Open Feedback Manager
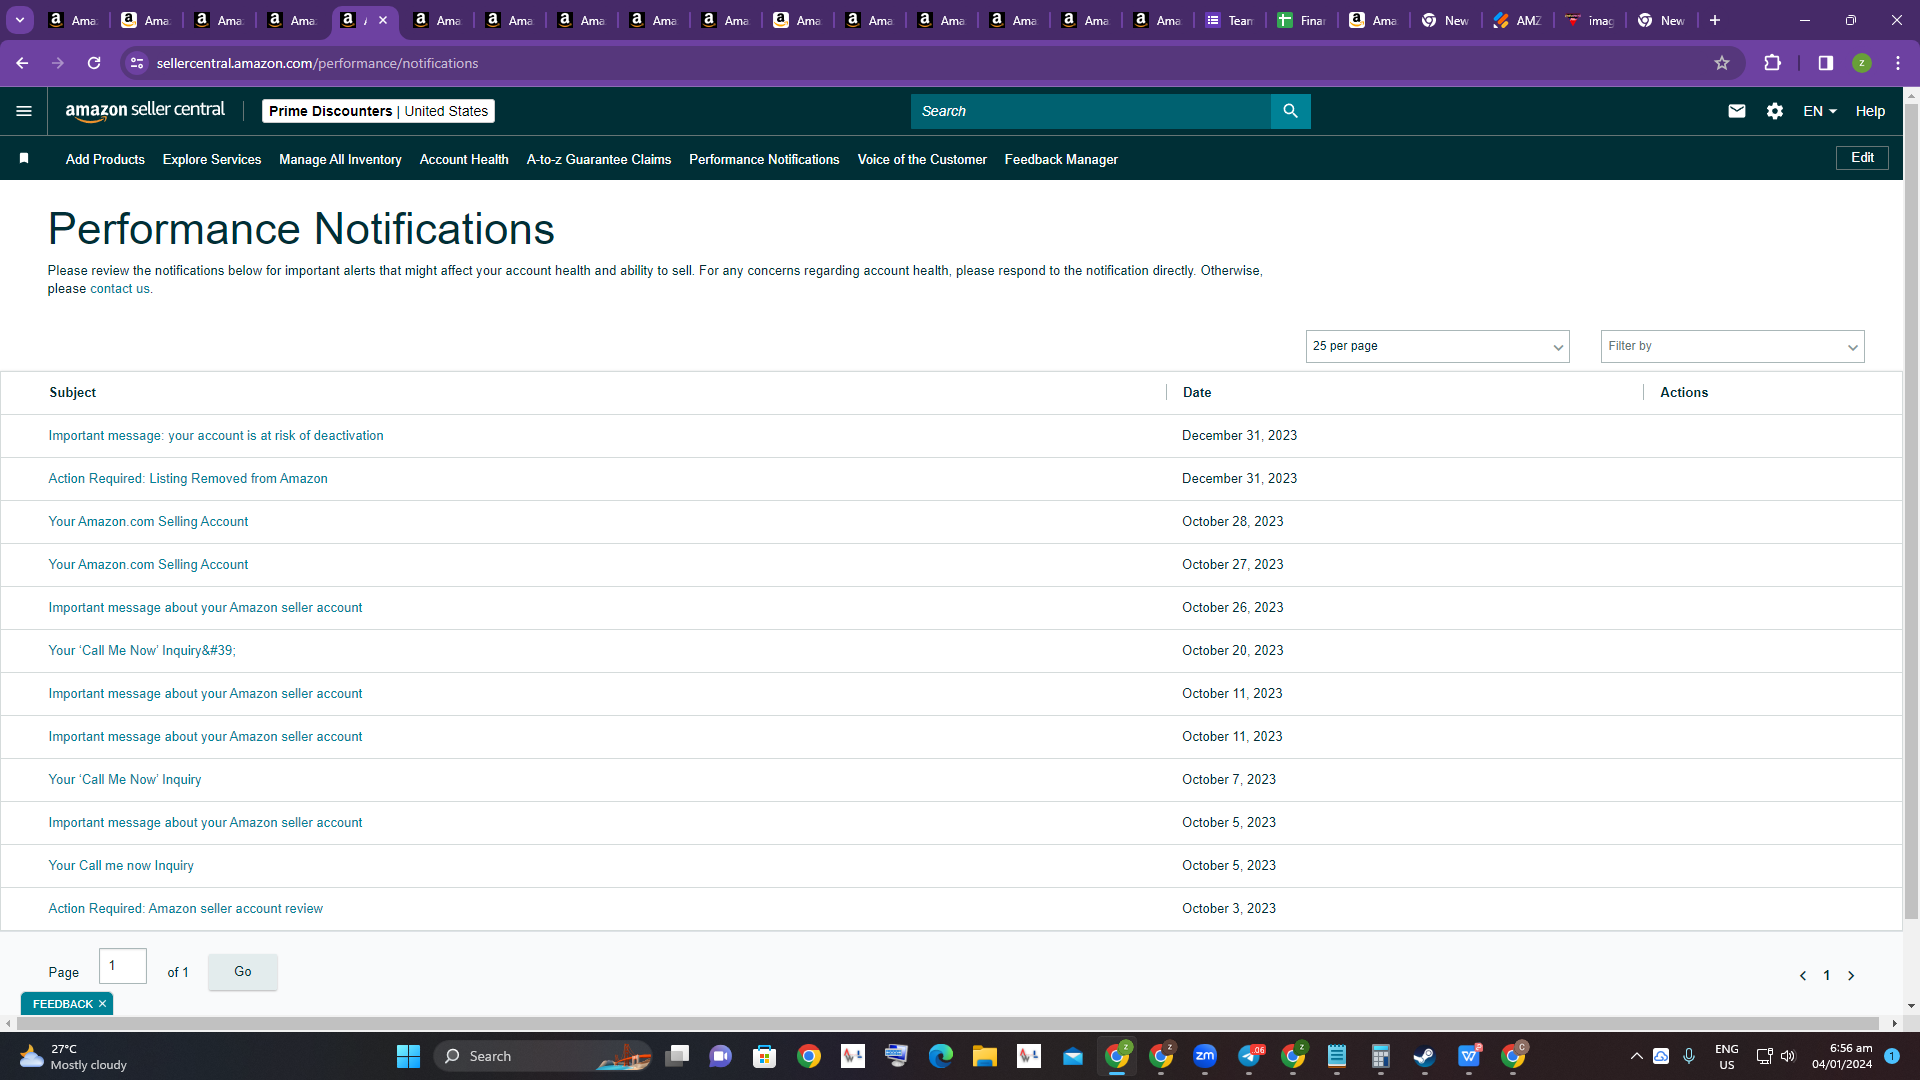1920x1080 pixels. pos(1061,159)
